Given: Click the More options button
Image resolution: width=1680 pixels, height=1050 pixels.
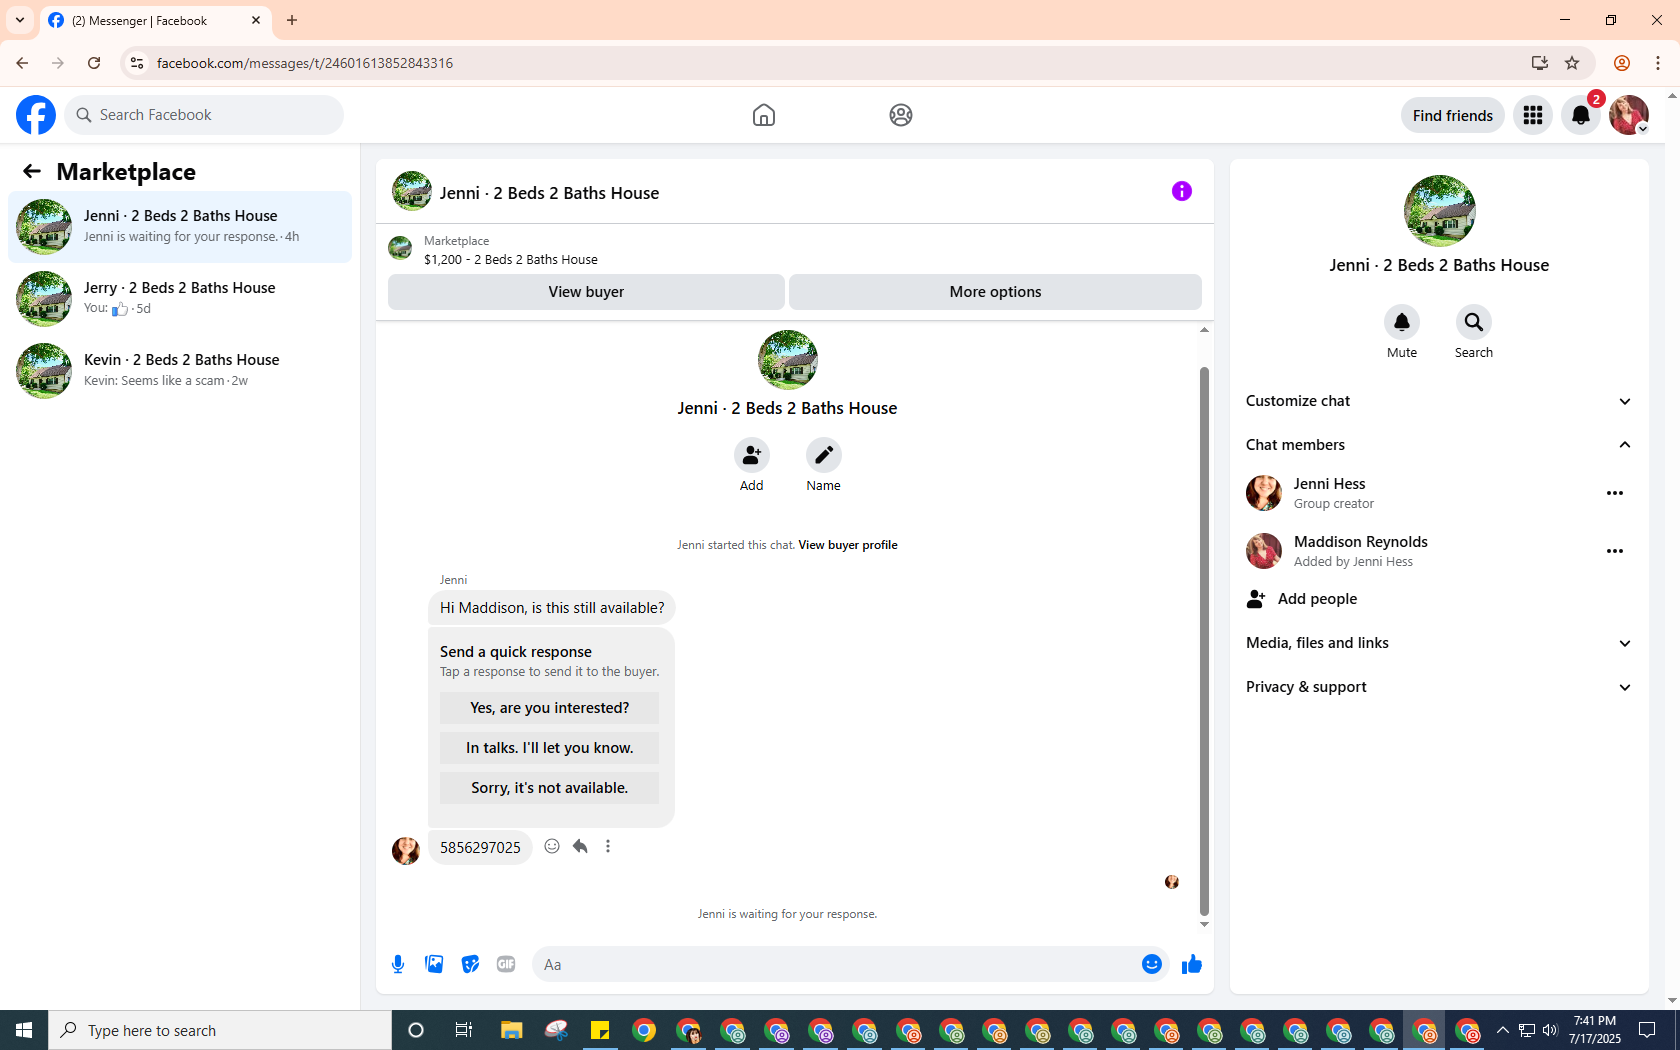Looking at the screenshot, I should click(995, 292).
